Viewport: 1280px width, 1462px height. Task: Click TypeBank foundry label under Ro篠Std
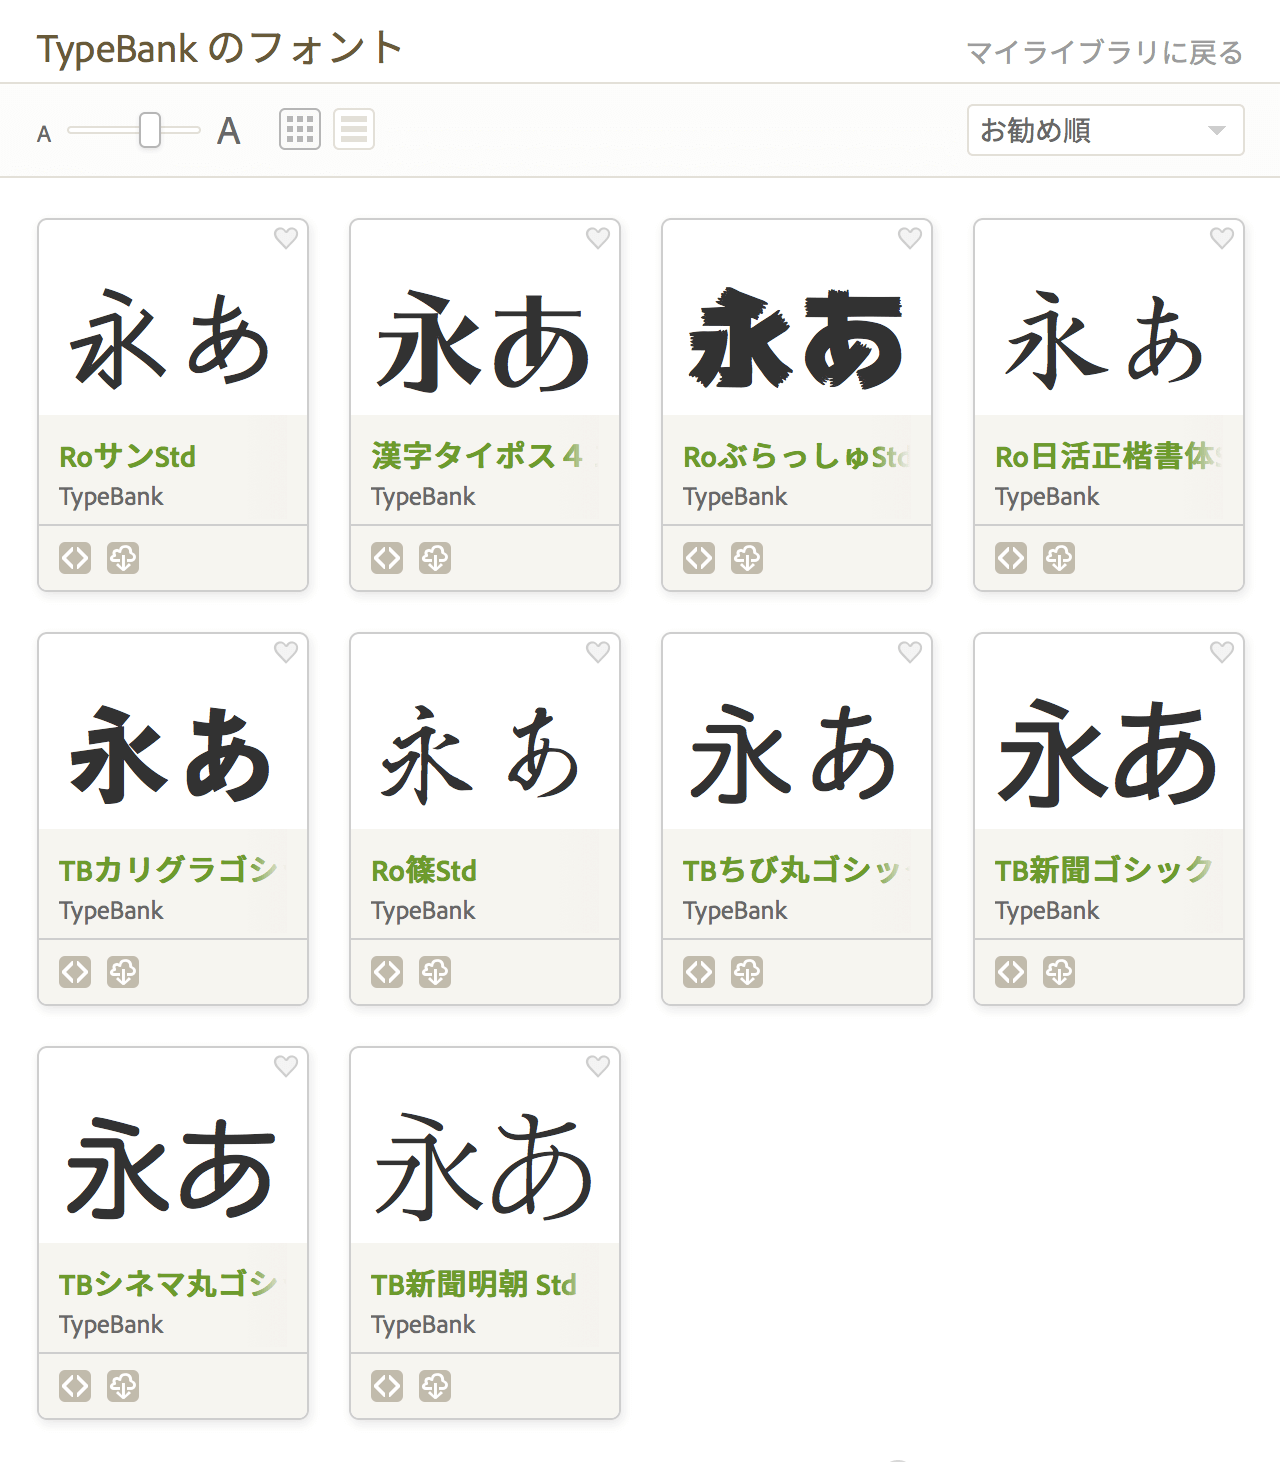(x=423, y=911)
